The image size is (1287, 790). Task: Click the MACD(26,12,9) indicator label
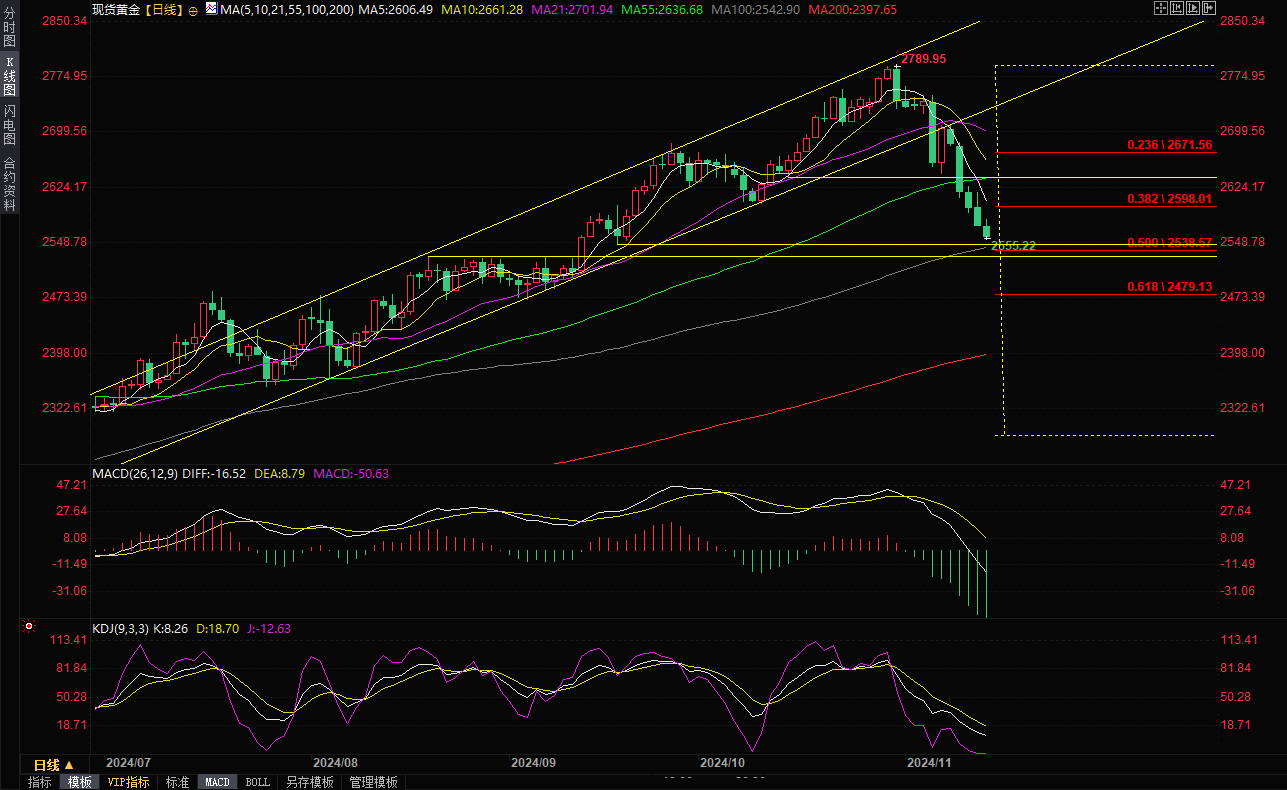(x=135, y=473)
